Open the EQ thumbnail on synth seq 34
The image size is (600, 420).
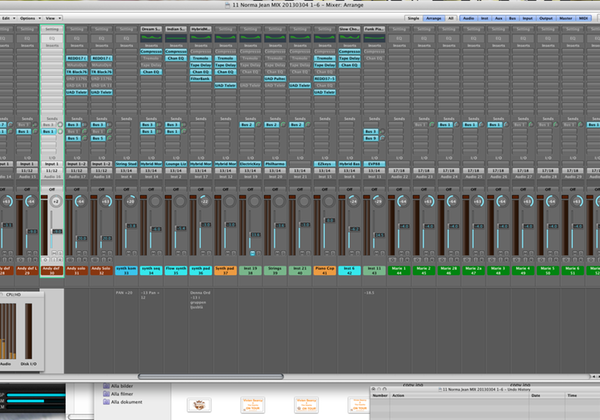[x=151, y=38]
